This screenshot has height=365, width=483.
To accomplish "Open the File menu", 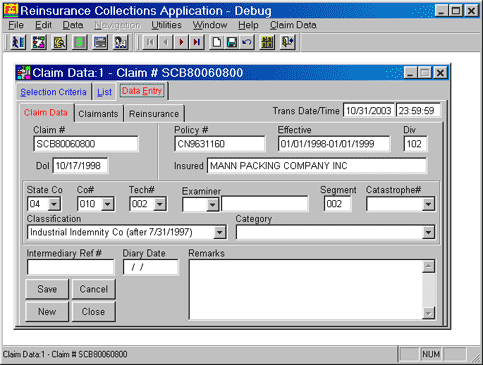I will [x=16, y=25].
